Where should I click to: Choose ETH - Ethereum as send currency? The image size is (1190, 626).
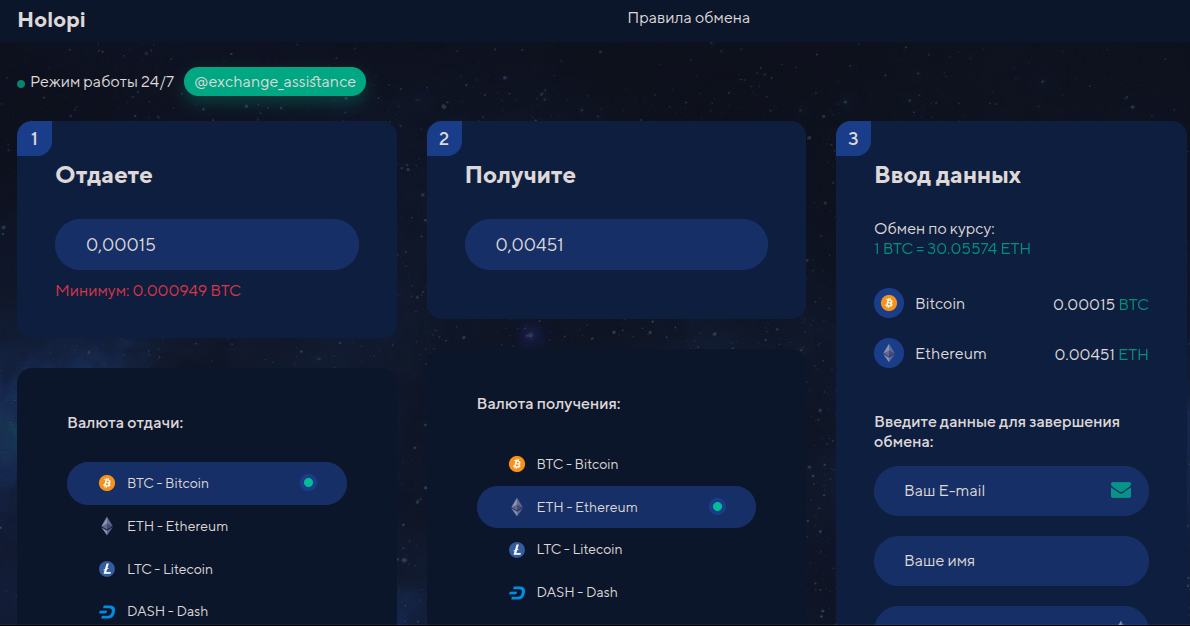[178, 526]
